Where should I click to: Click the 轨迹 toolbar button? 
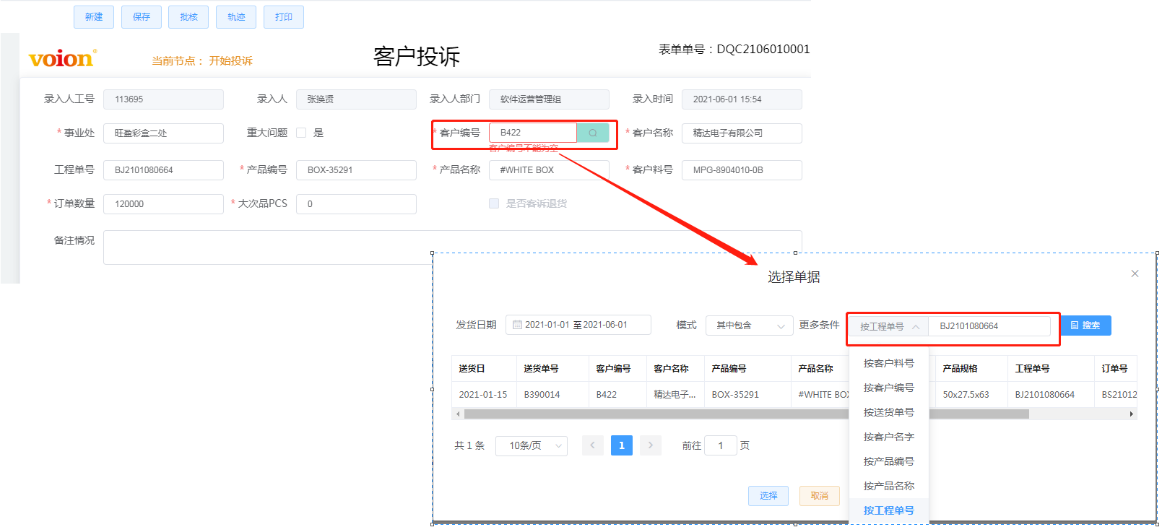click(237, 17)
